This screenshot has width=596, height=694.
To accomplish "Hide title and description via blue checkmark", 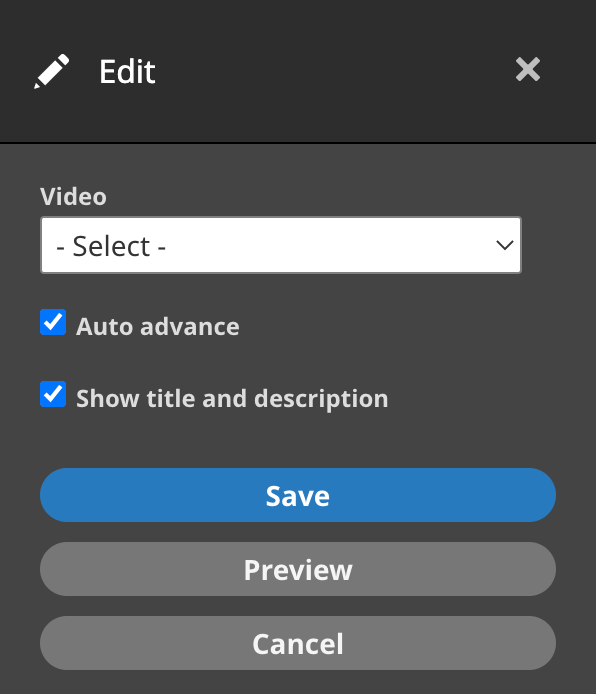I will [53, 394].
